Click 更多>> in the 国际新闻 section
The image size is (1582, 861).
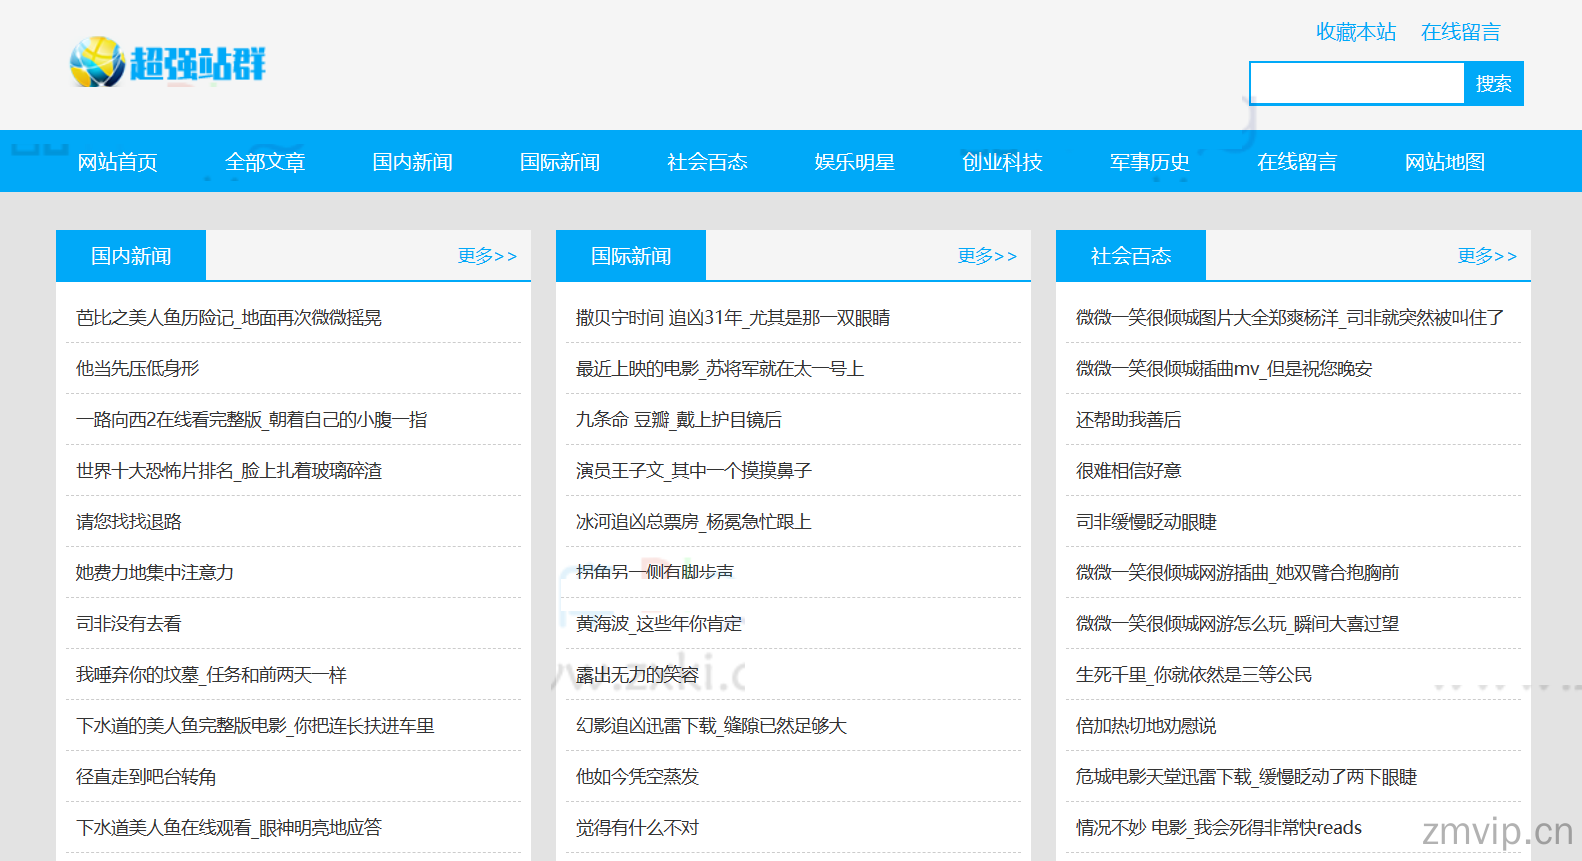click(x=987, y=256)
